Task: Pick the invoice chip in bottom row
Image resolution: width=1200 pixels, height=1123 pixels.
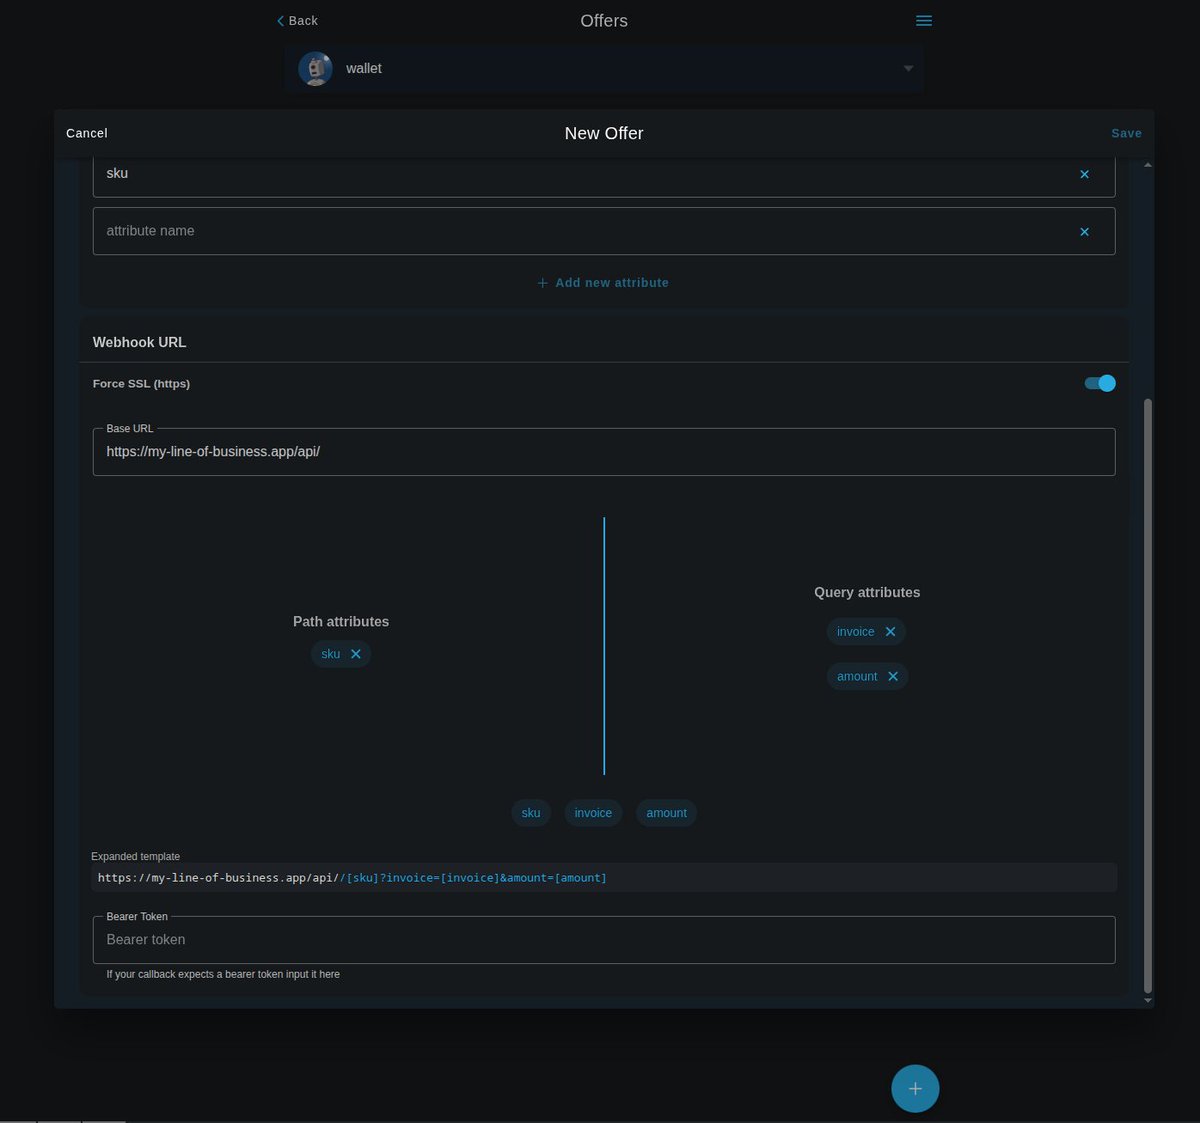Action: 593,813
